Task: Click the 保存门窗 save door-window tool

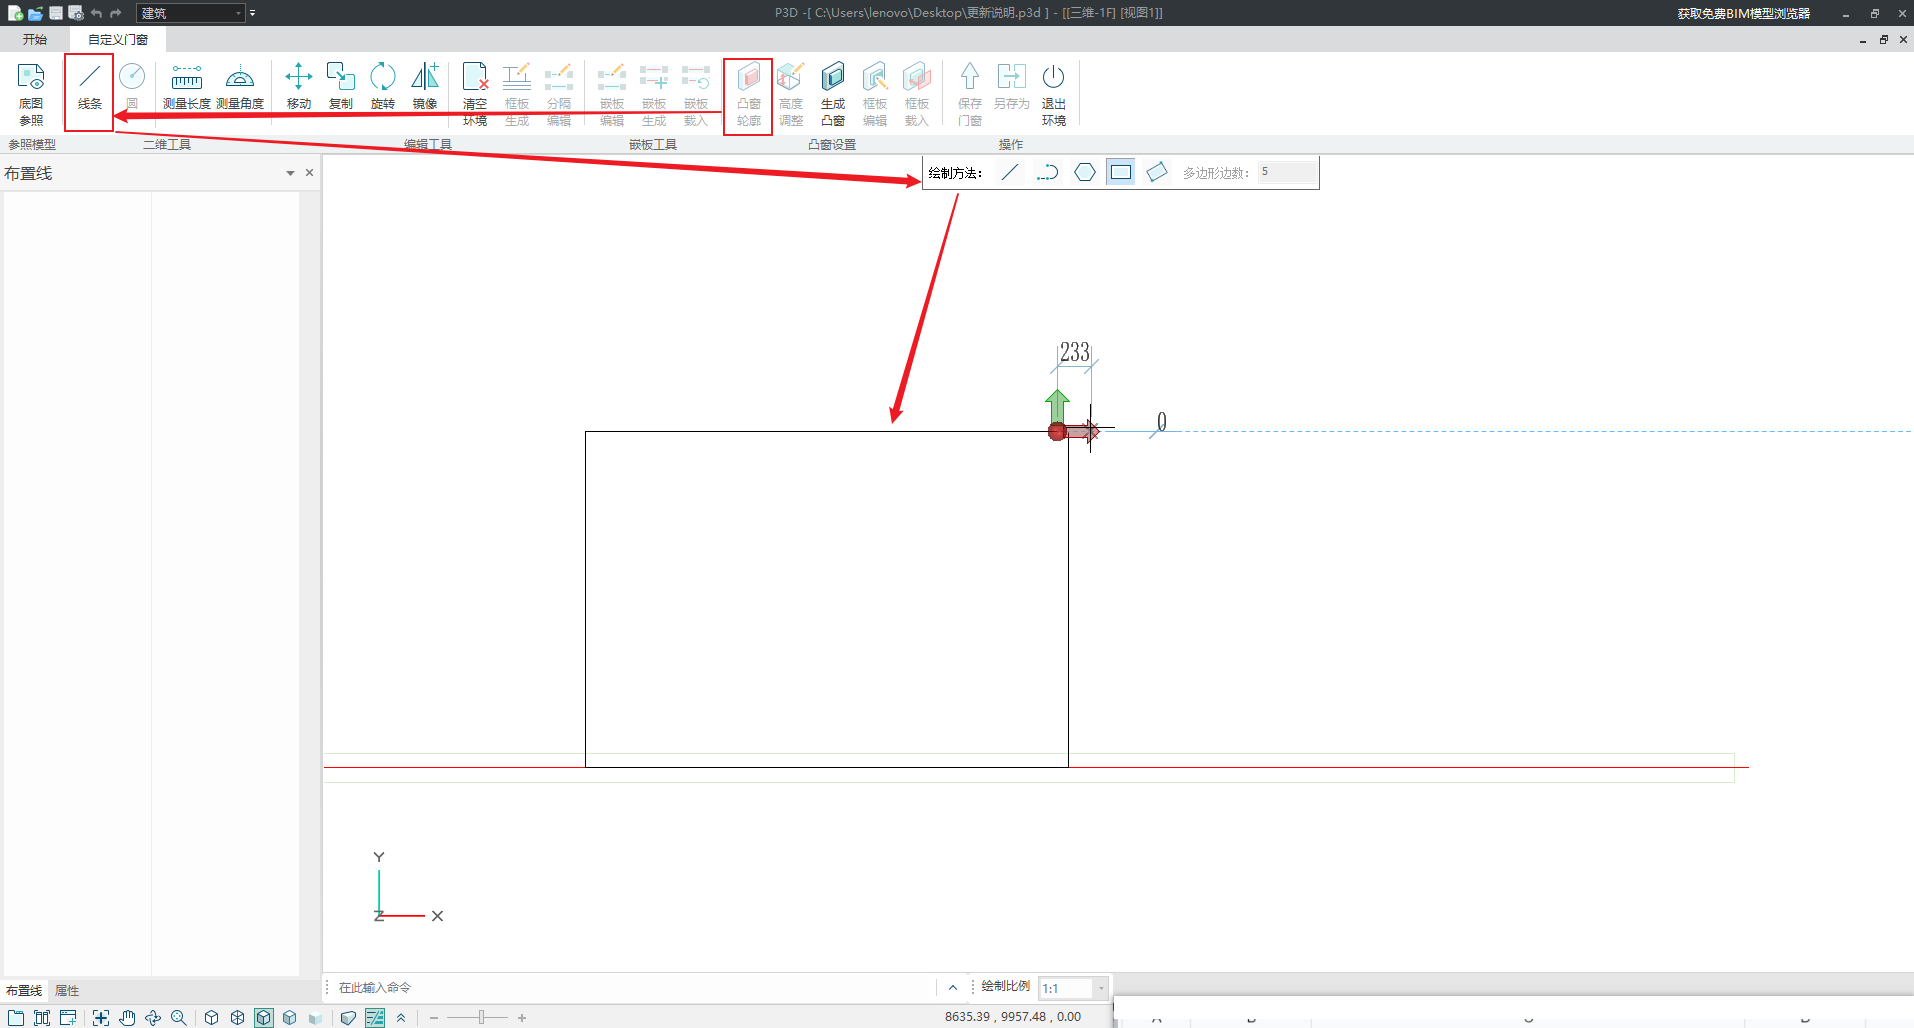Action: [x=970, y=94]
